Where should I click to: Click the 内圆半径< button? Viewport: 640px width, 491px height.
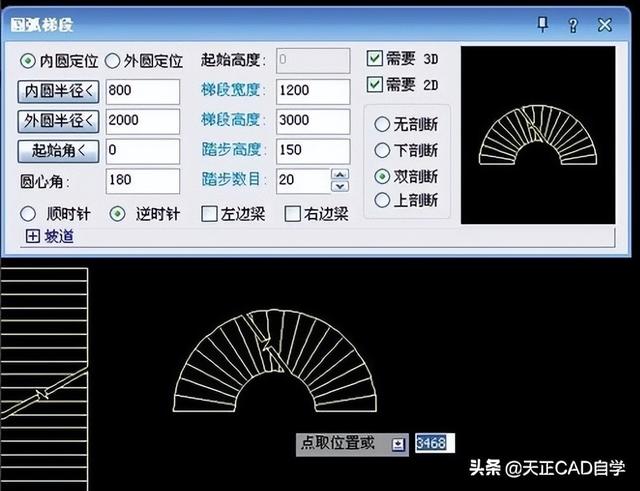(x=58, y=91)
